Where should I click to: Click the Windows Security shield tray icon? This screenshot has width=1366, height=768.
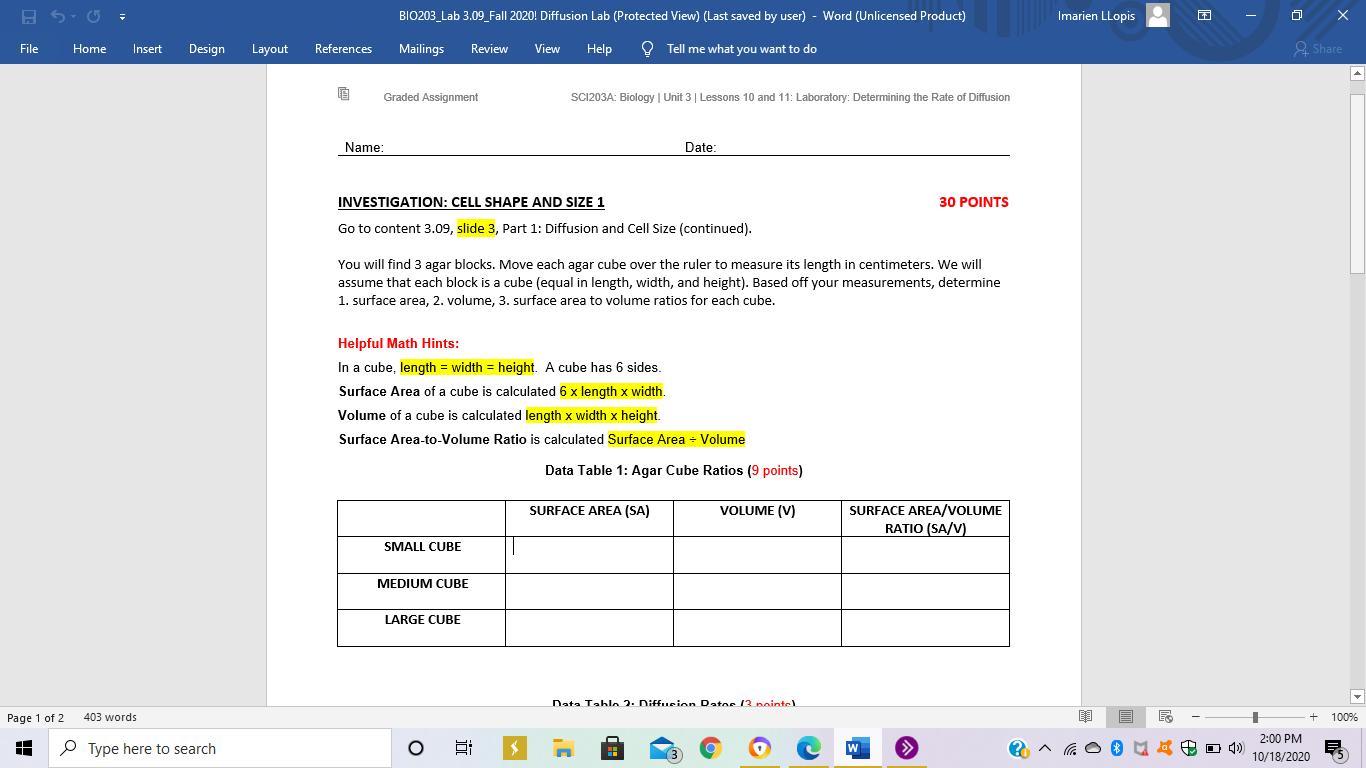pyautogui.click(x=1189, y=748)
